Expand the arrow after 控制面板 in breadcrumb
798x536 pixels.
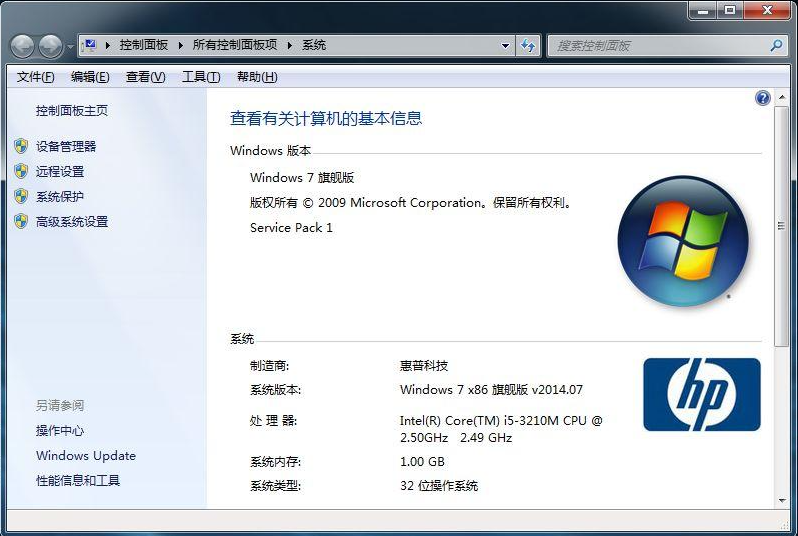click(x=181, y=45)
